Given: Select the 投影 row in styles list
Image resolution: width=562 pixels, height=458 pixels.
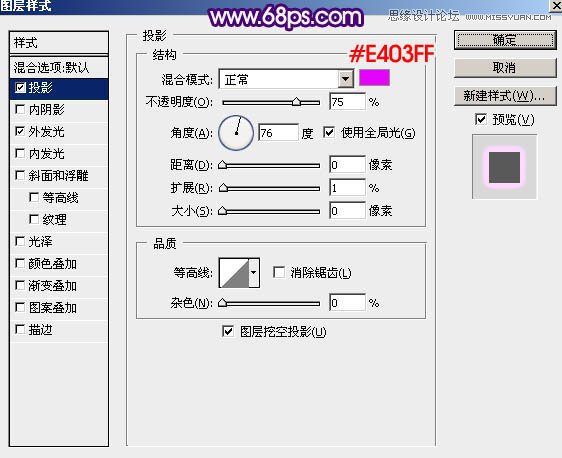Looking at the screenshot, I should 59,88.
